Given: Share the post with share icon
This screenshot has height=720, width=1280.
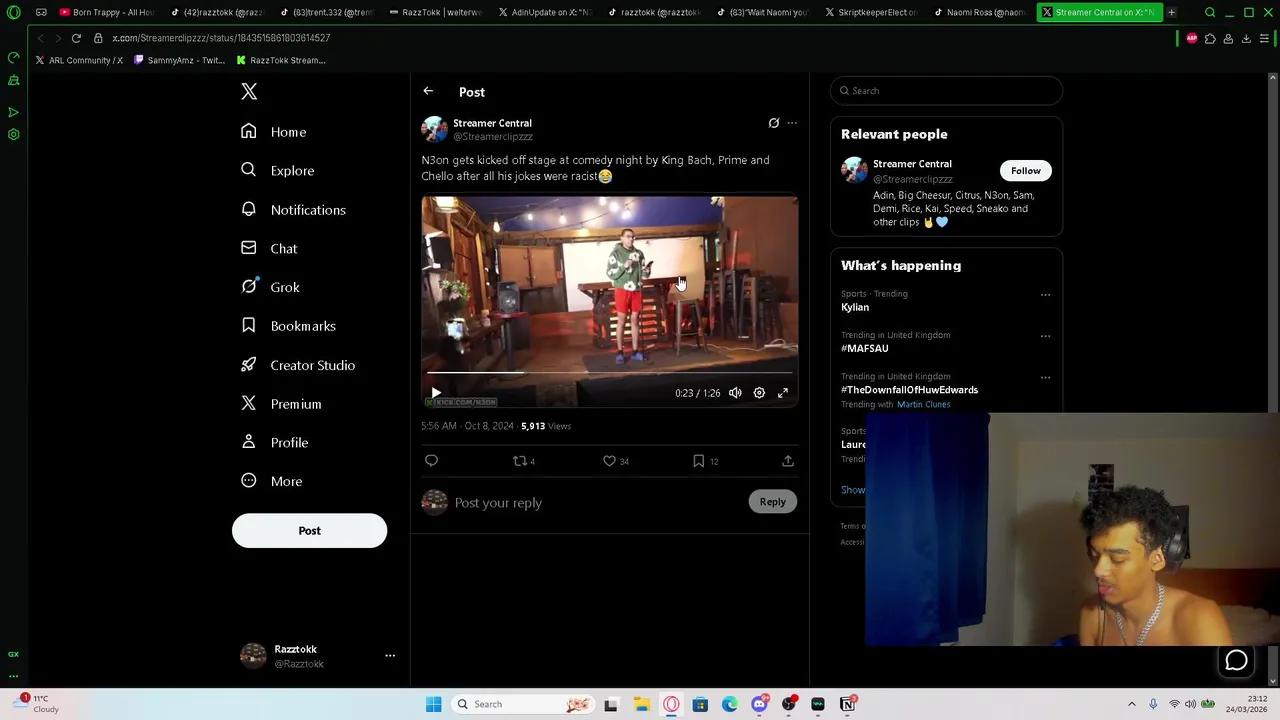Looking at the screenshot, I should pyautogui.click(x=788, y=461).
